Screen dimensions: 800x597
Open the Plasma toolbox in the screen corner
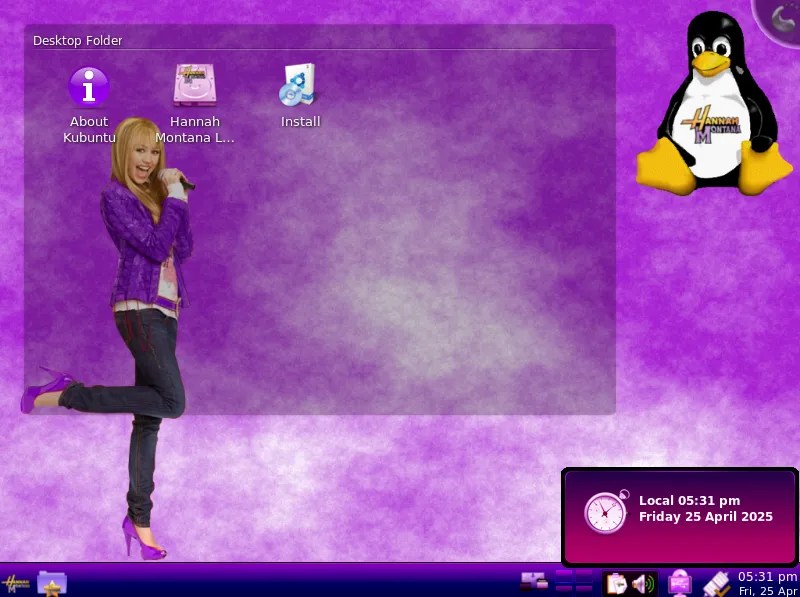tap(781, 19)
